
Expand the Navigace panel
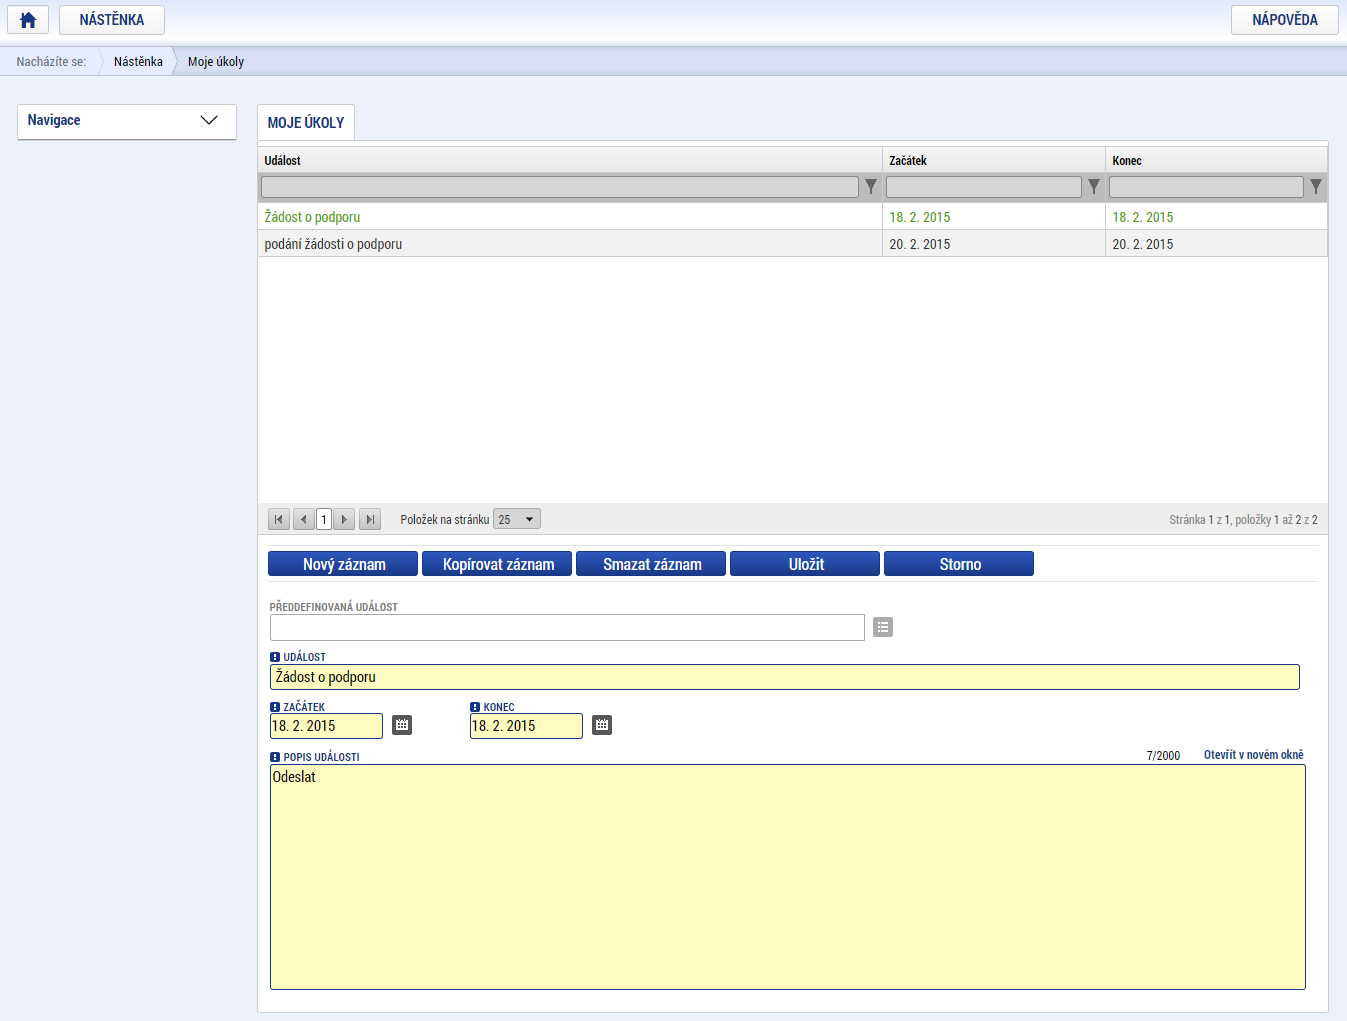(127, 121)
